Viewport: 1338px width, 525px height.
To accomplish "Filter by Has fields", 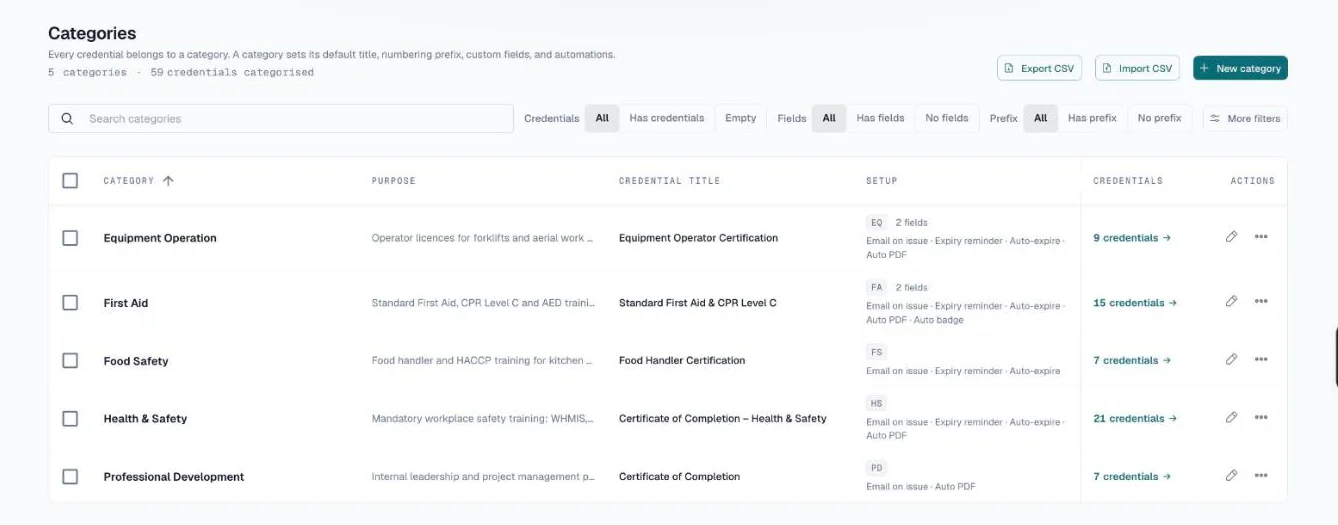I will pyautogui.click(x=880, y=118).
